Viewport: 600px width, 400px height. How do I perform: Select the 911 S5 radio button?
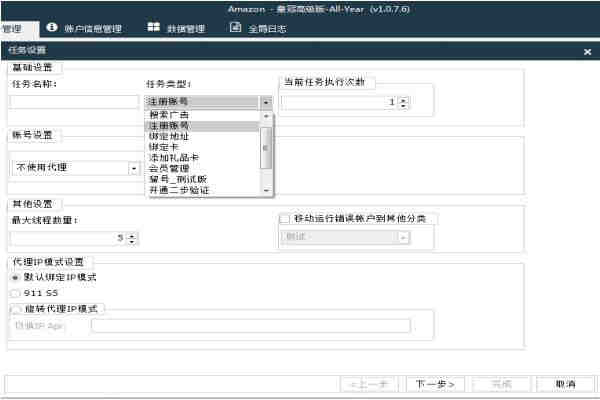click(x=15, y=293)
